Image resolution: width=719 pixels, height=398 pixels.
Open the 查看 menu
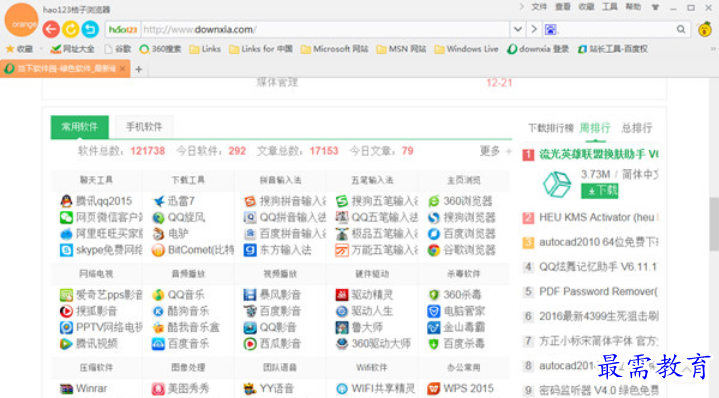coord(563,7)
